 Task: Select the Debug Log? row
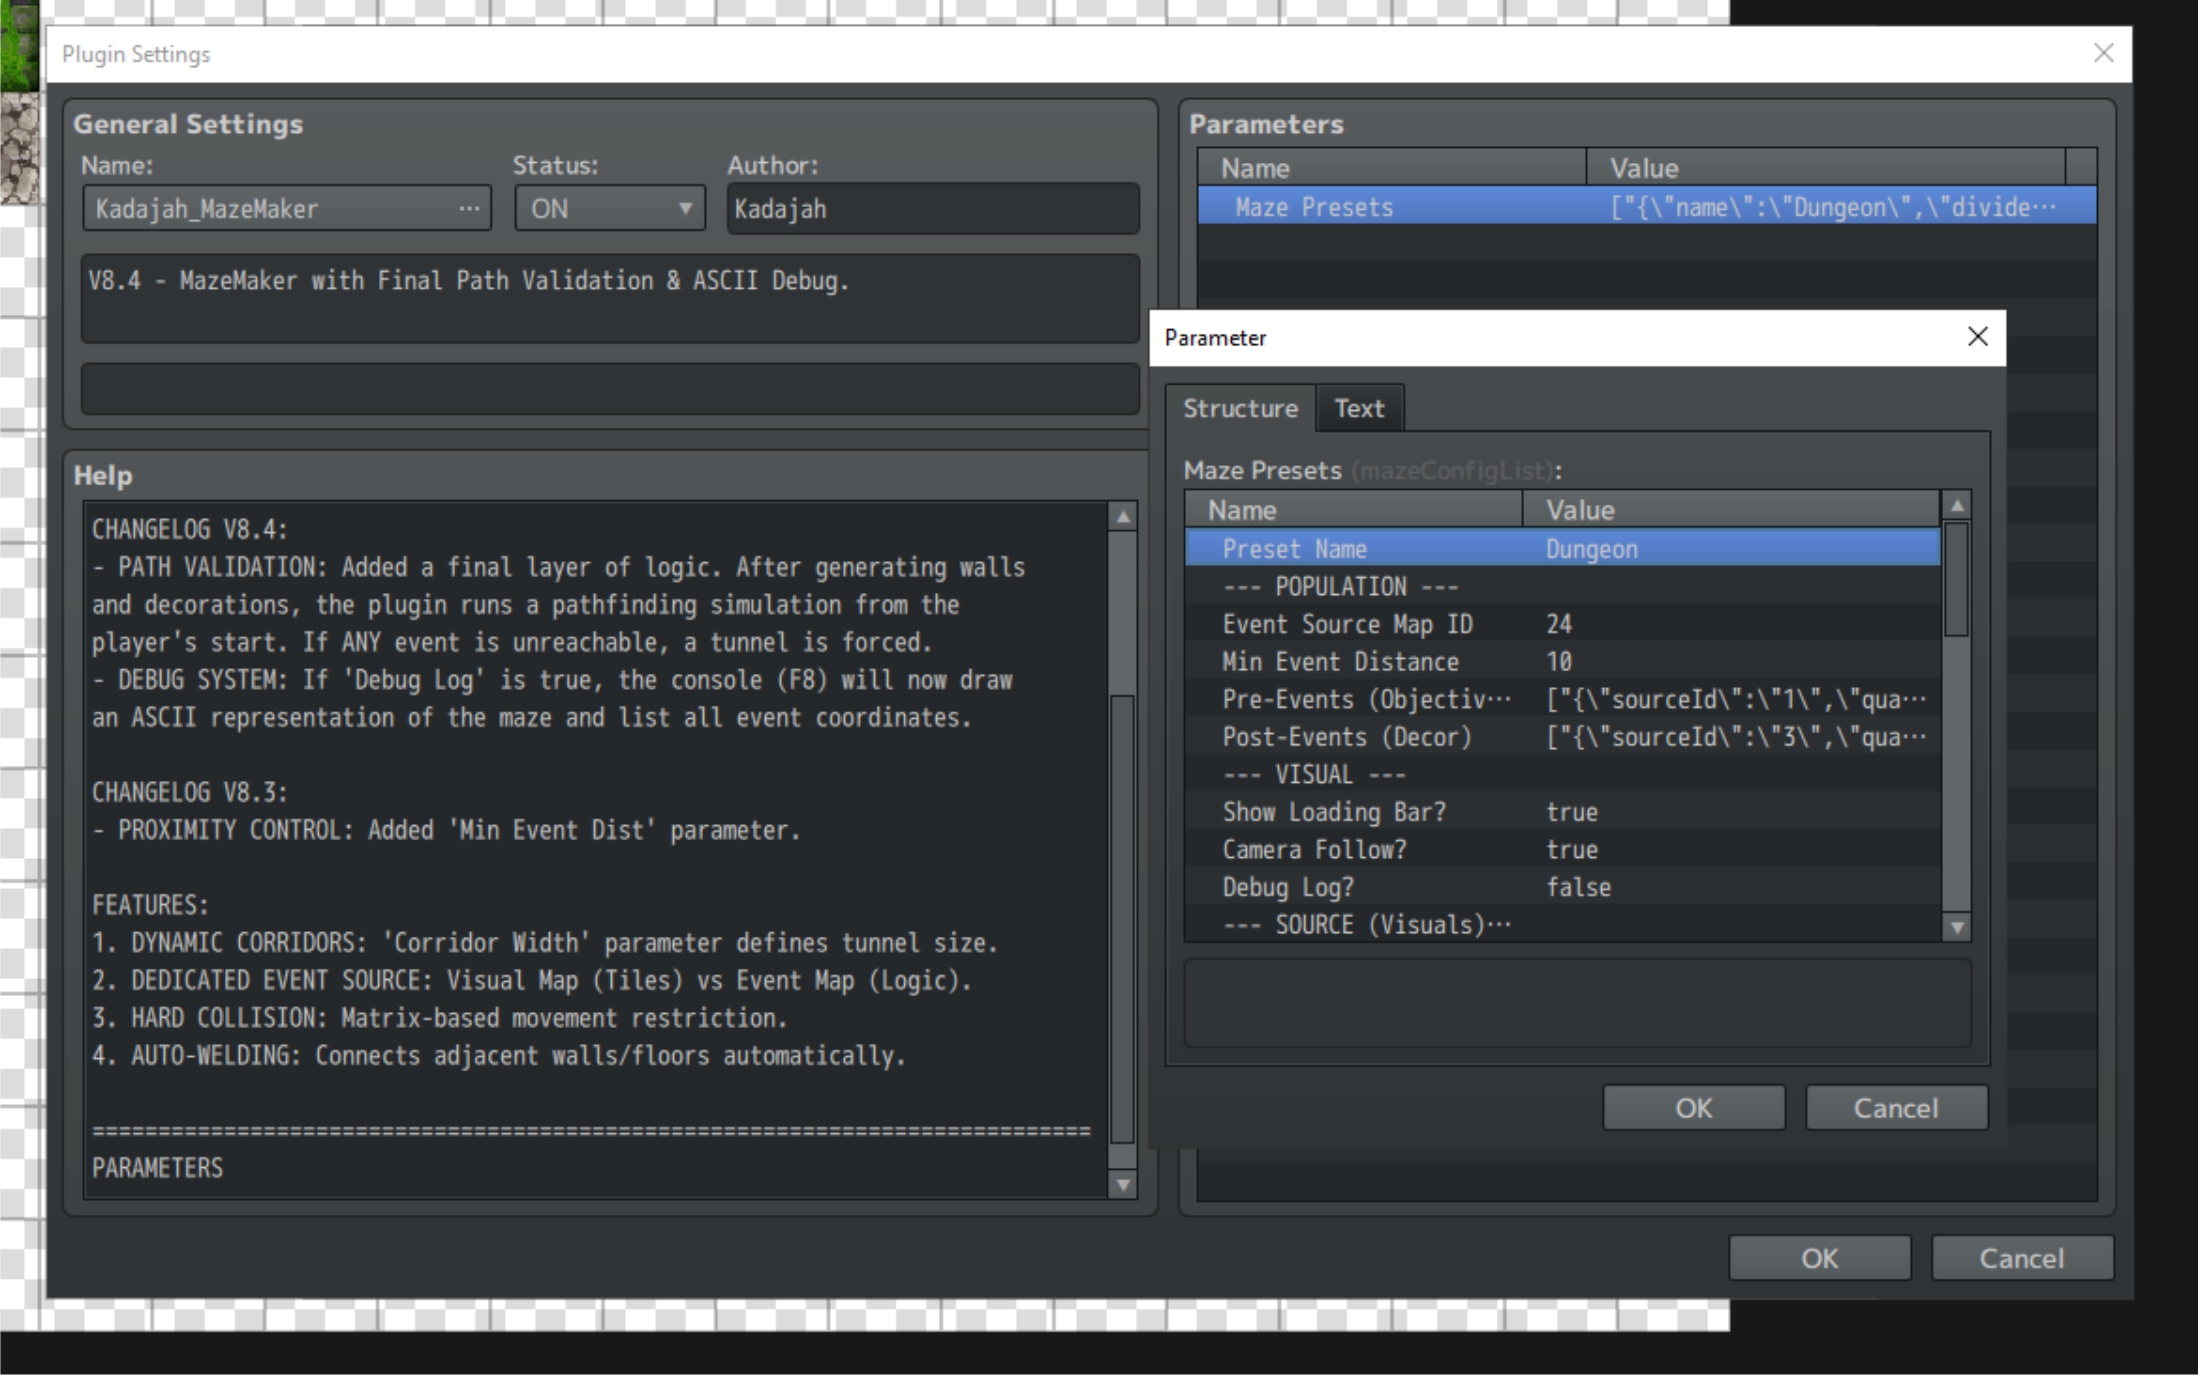(1562, 887)
